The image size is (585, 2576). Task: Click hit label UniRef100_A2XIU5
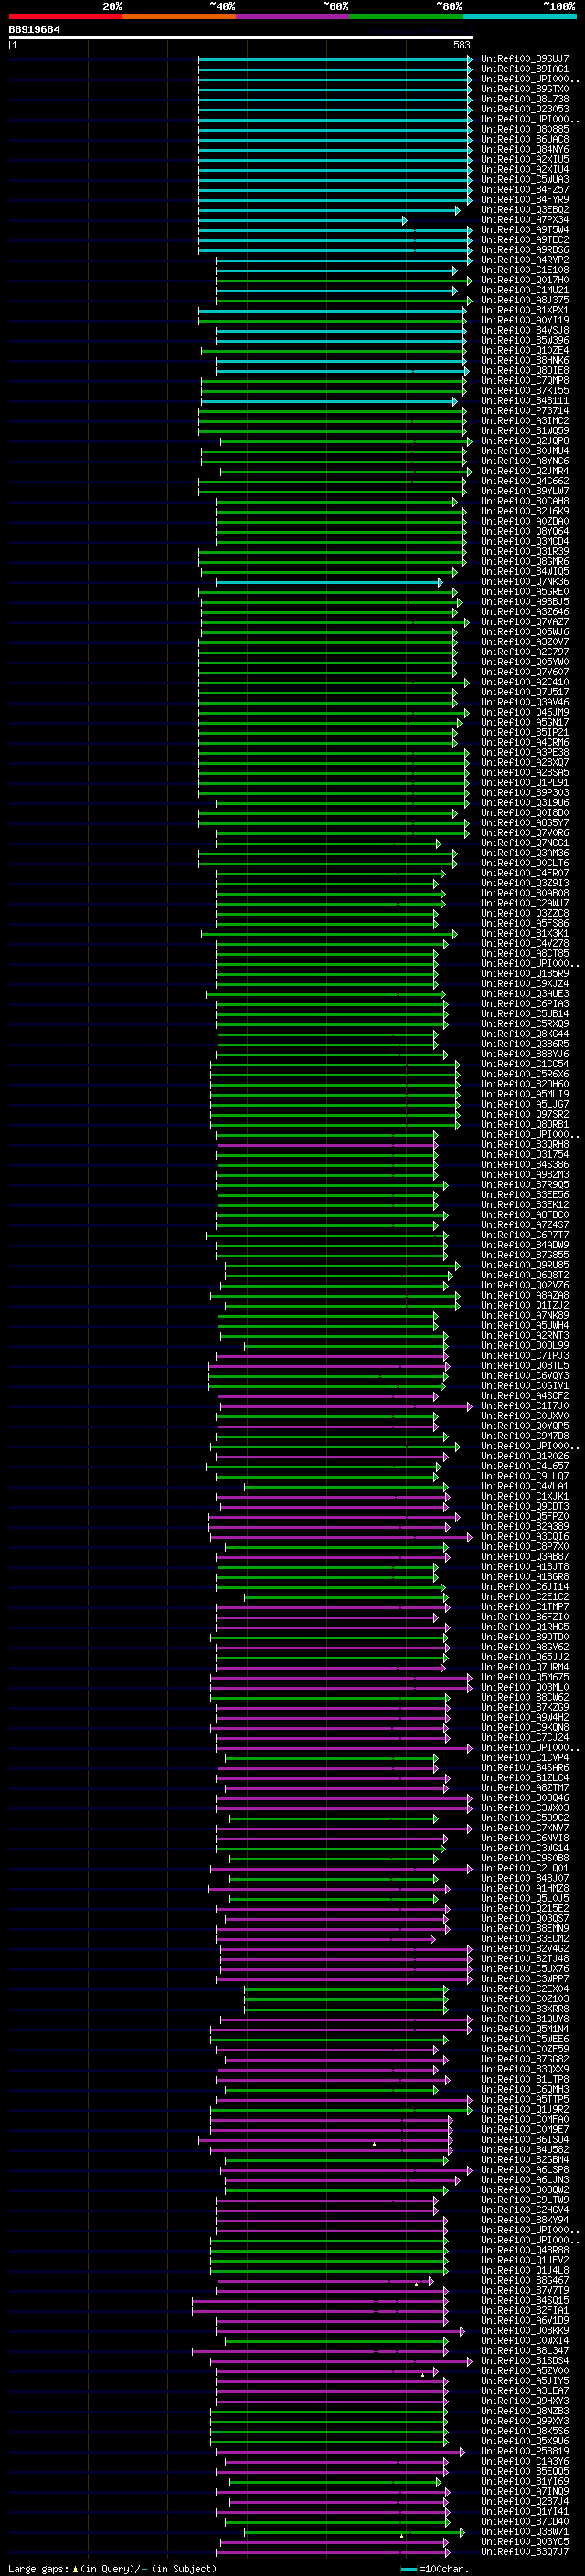[x=524, y=159]
